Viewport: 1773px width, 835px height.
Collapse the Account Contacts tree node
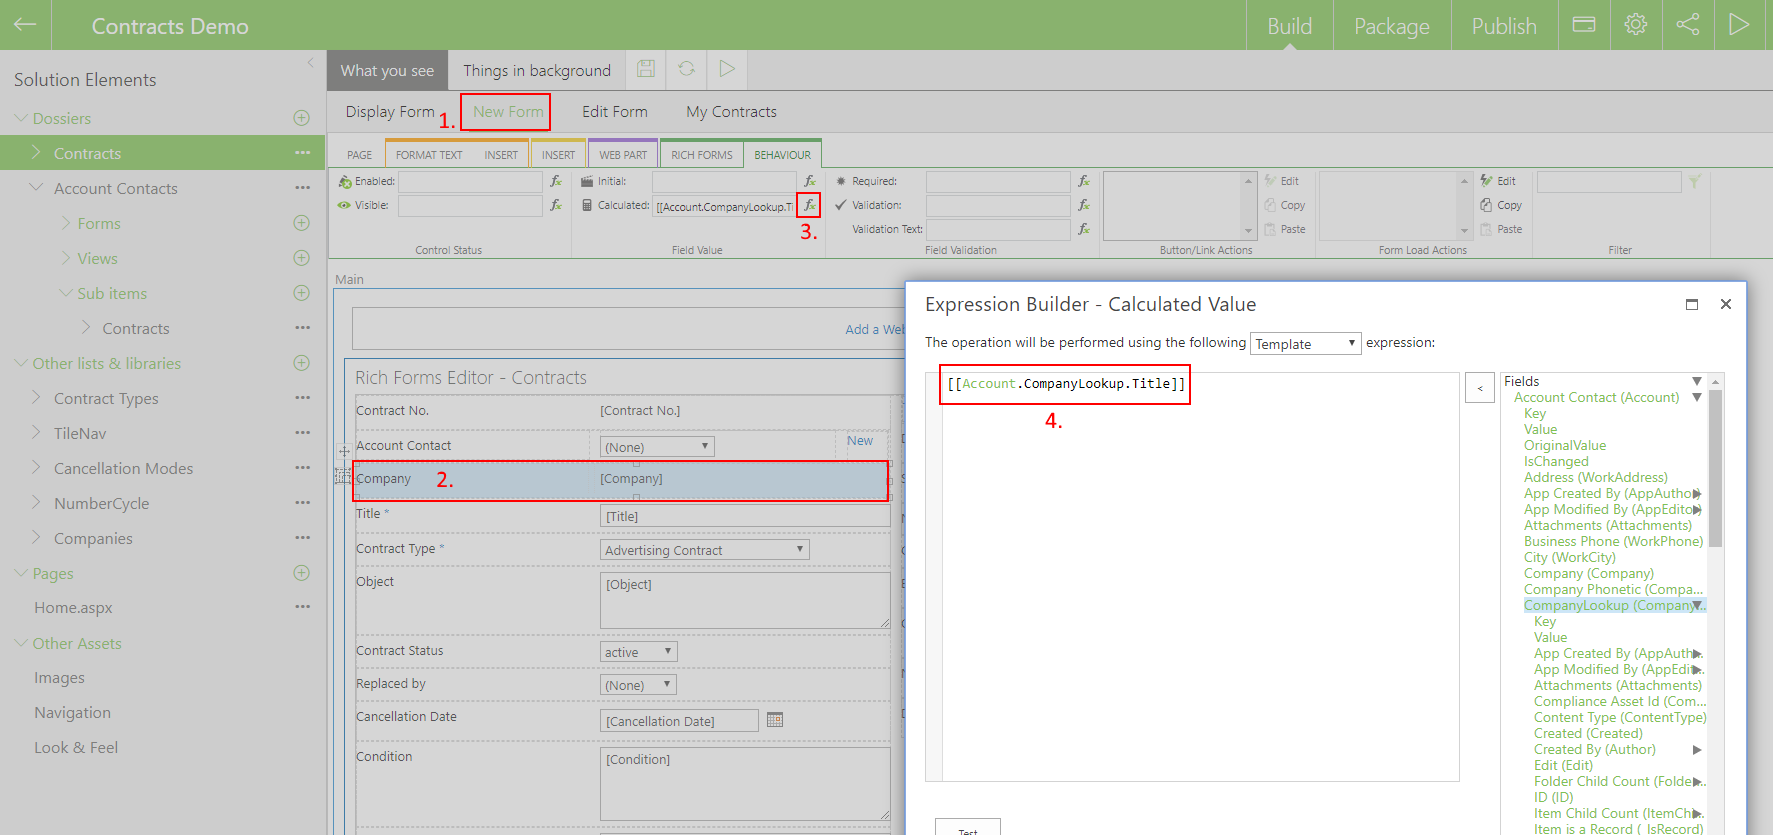click(37, 188)
